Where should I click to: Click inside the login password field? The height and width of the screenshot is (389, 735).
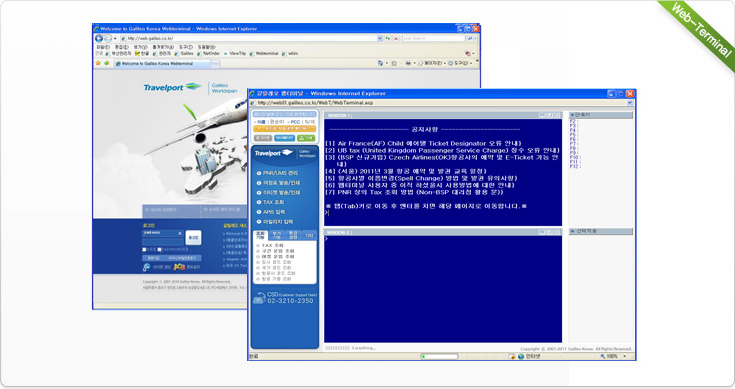163,242
